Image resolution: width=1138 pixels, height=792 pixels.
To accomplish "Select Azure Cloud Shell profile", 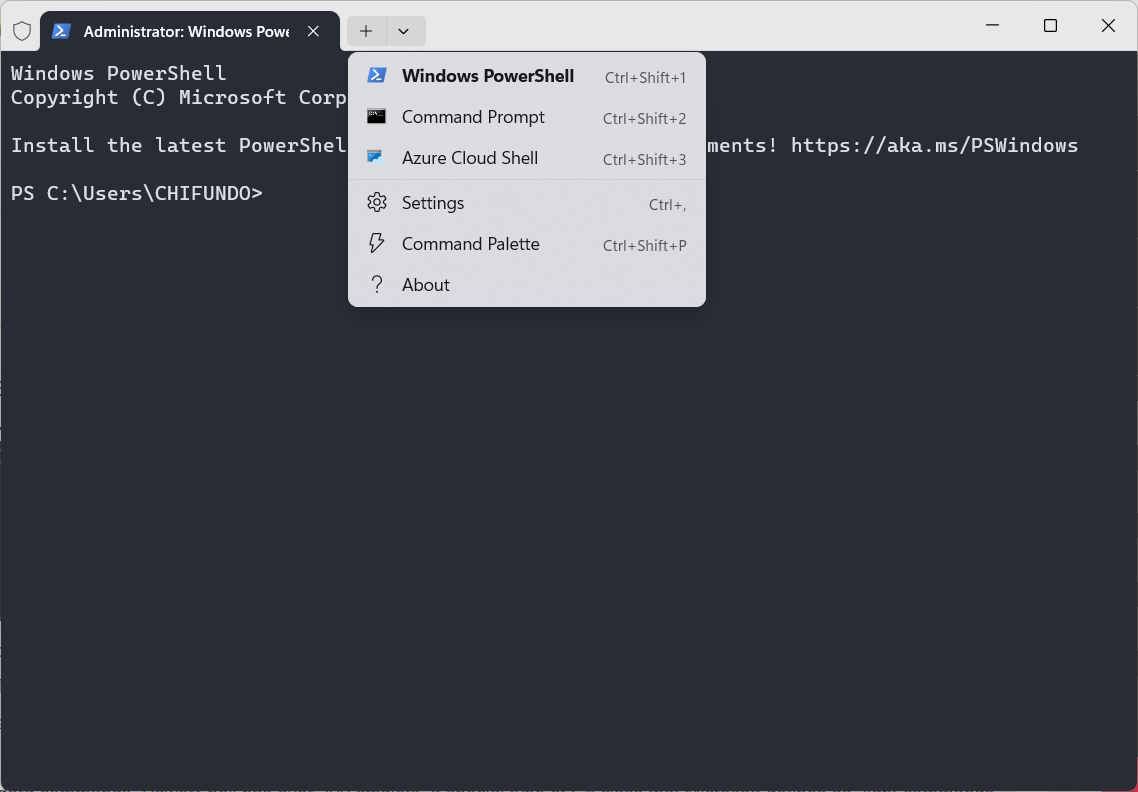I will point(470,158).
